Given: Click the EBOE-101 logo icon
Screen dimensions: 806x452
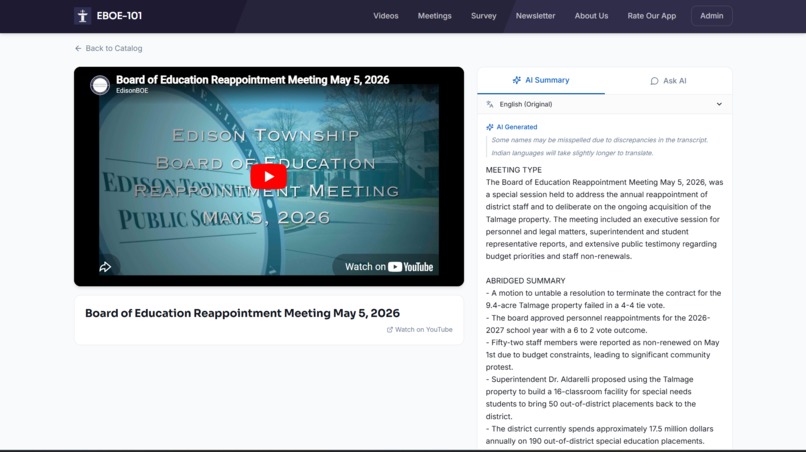Looking at the screenshot, I should [x=82, y=16].
